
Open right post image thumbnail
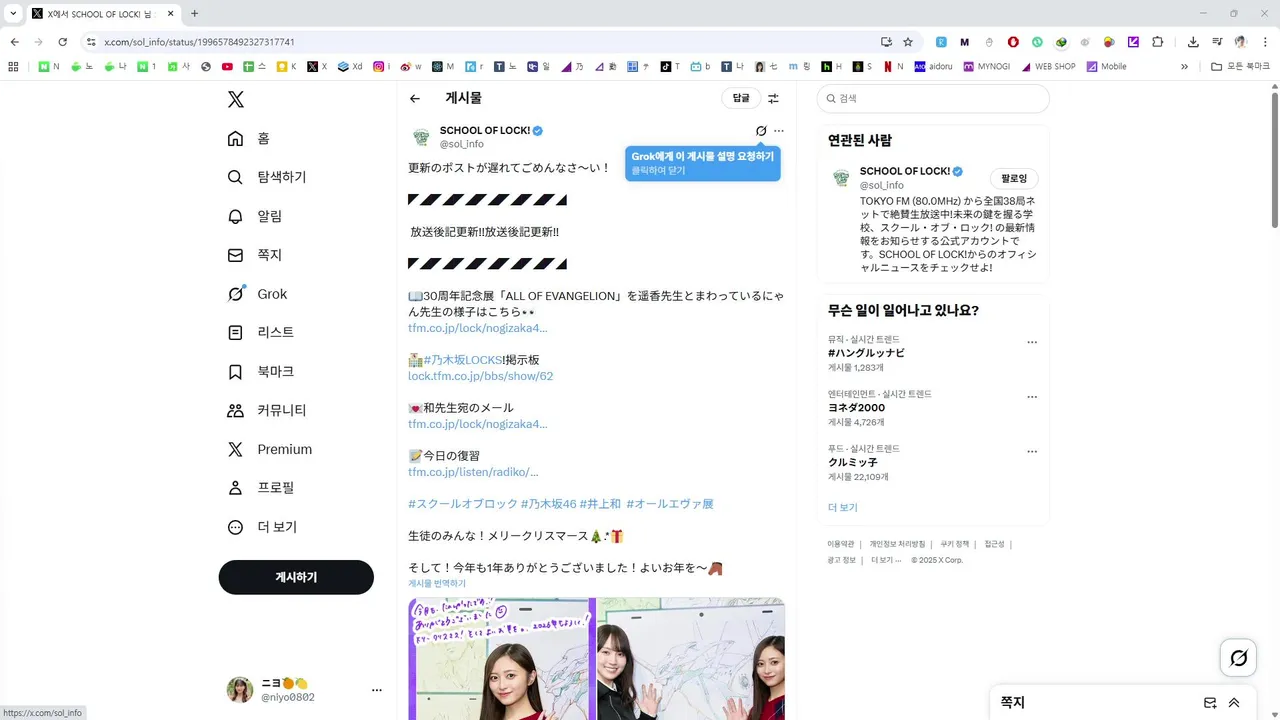[691, 659]
